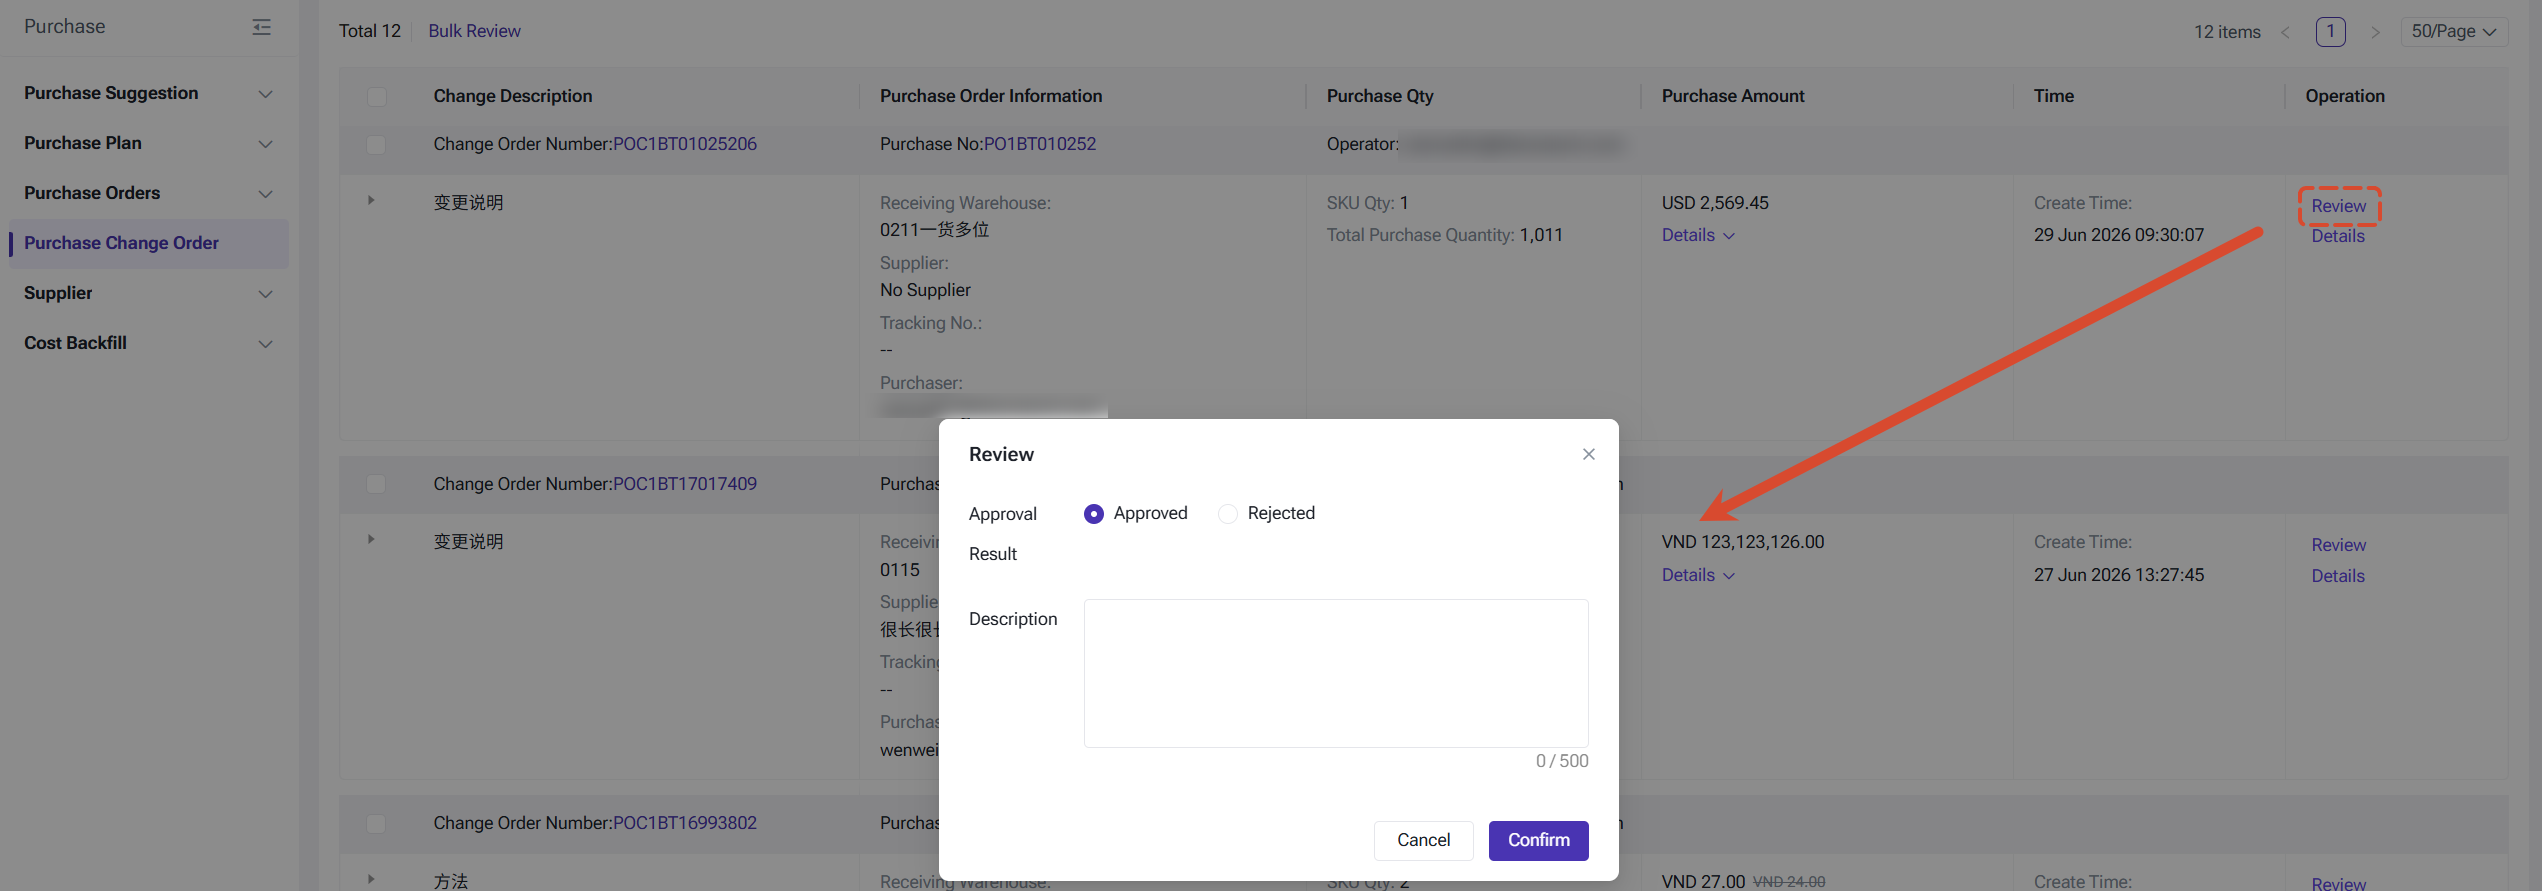Open the Bulk Review link

click(x=474, y=31)
